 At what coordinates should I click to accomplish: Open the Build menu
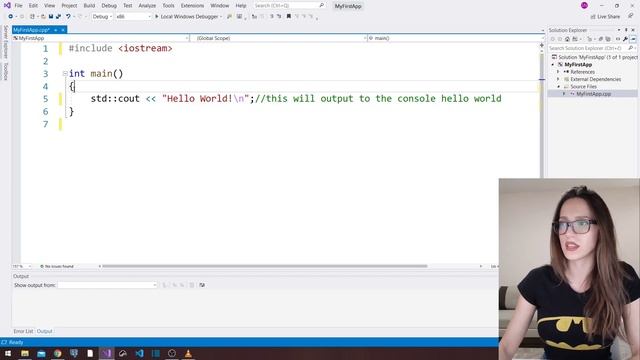89,6
